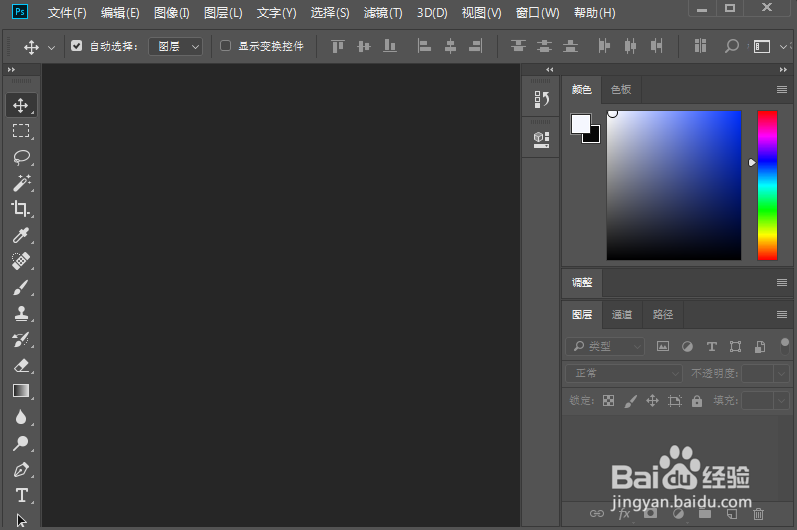Image resolution: width=797 pixels, height=530 pixels.
Task: Click the background color swatch
Action: pos(594,136)
